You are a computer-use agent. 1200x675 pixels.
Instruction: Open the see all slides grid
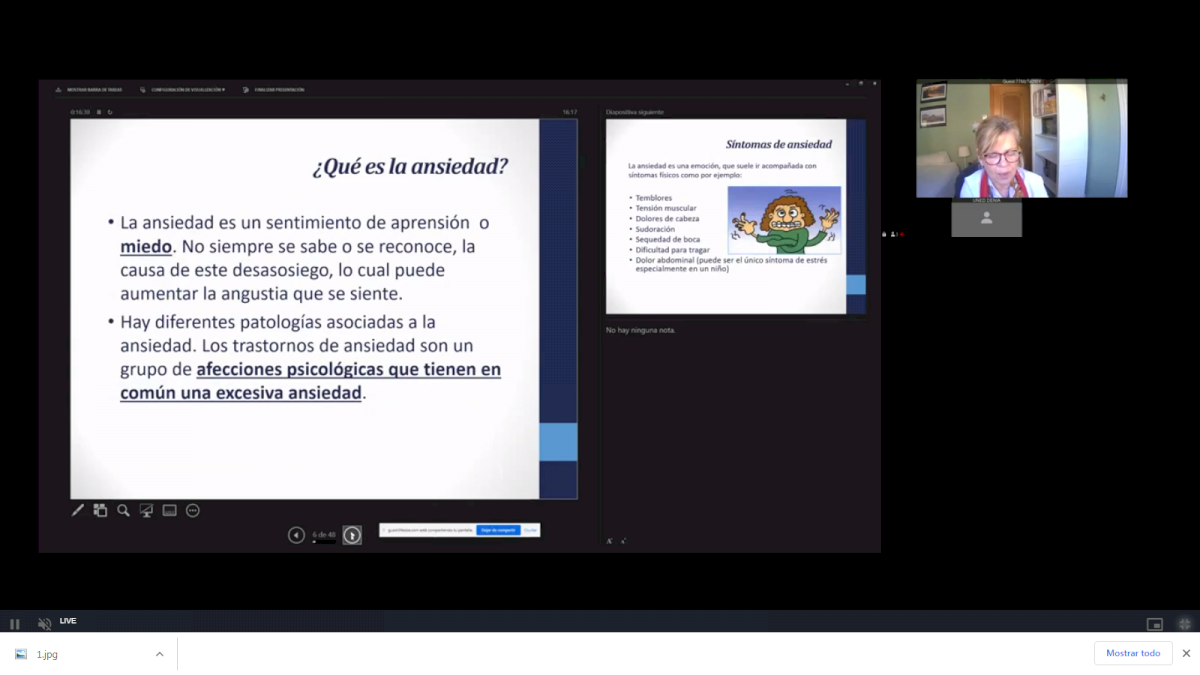100,510
